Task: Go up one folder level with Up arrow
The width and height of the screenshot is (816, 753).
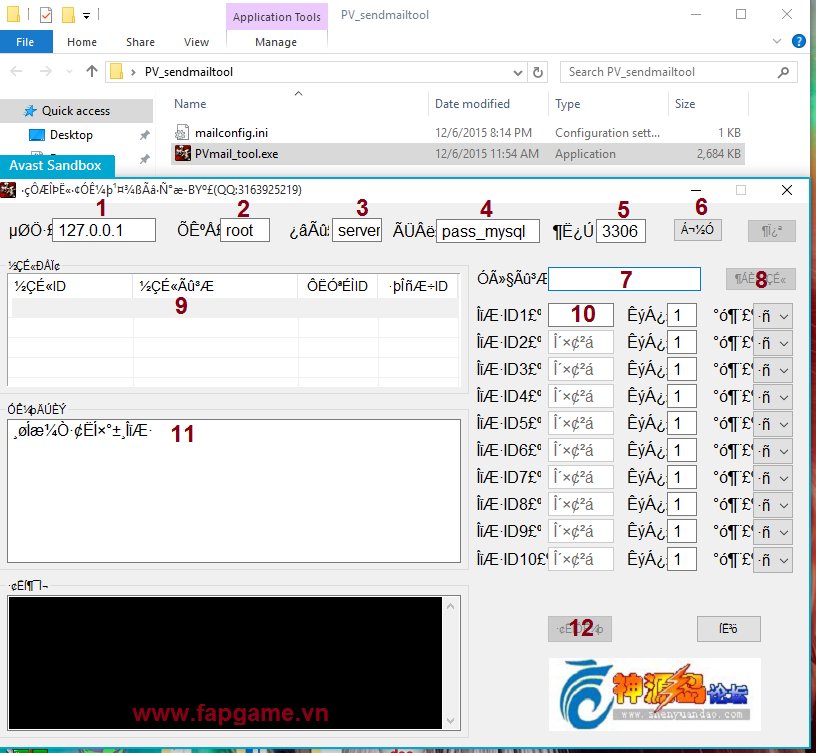Action: [92, 71]
